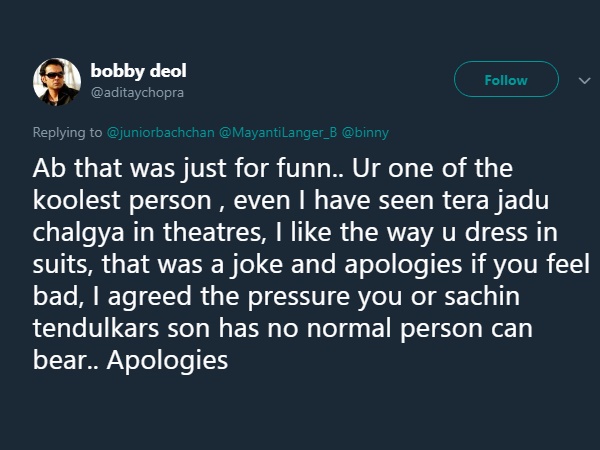
Task: Click the word 'sachin' in the tweet
Action: tap(482, 296)
